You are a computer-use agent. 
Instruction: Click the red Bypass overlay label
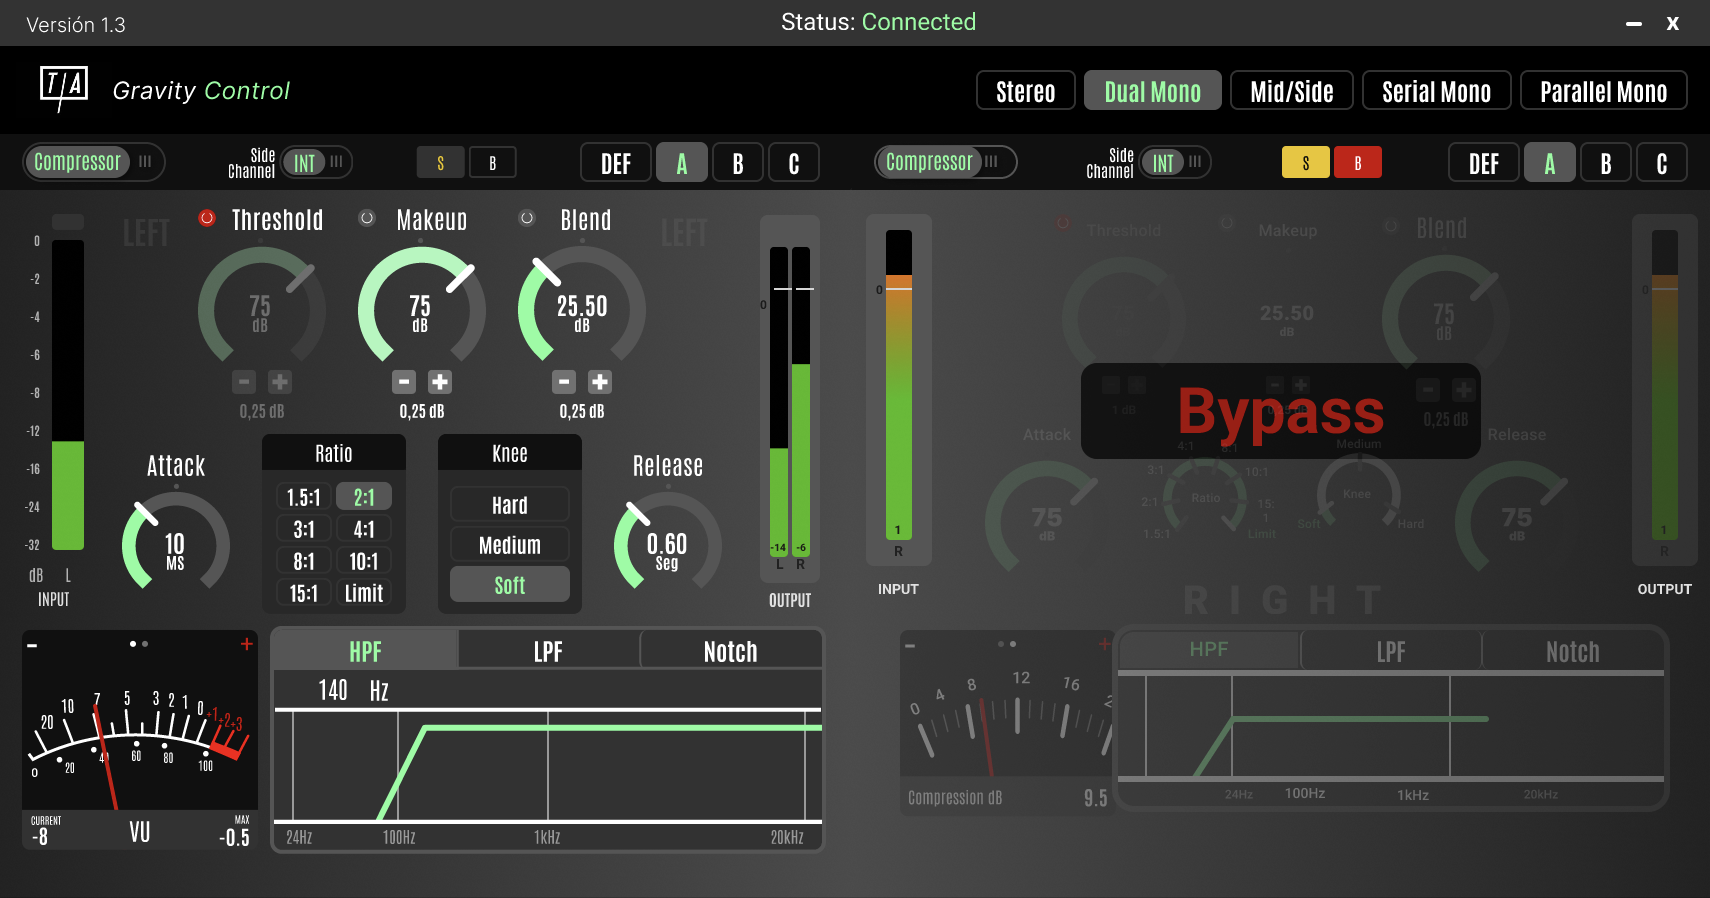pyautogui.click(x=1281, y=411)
